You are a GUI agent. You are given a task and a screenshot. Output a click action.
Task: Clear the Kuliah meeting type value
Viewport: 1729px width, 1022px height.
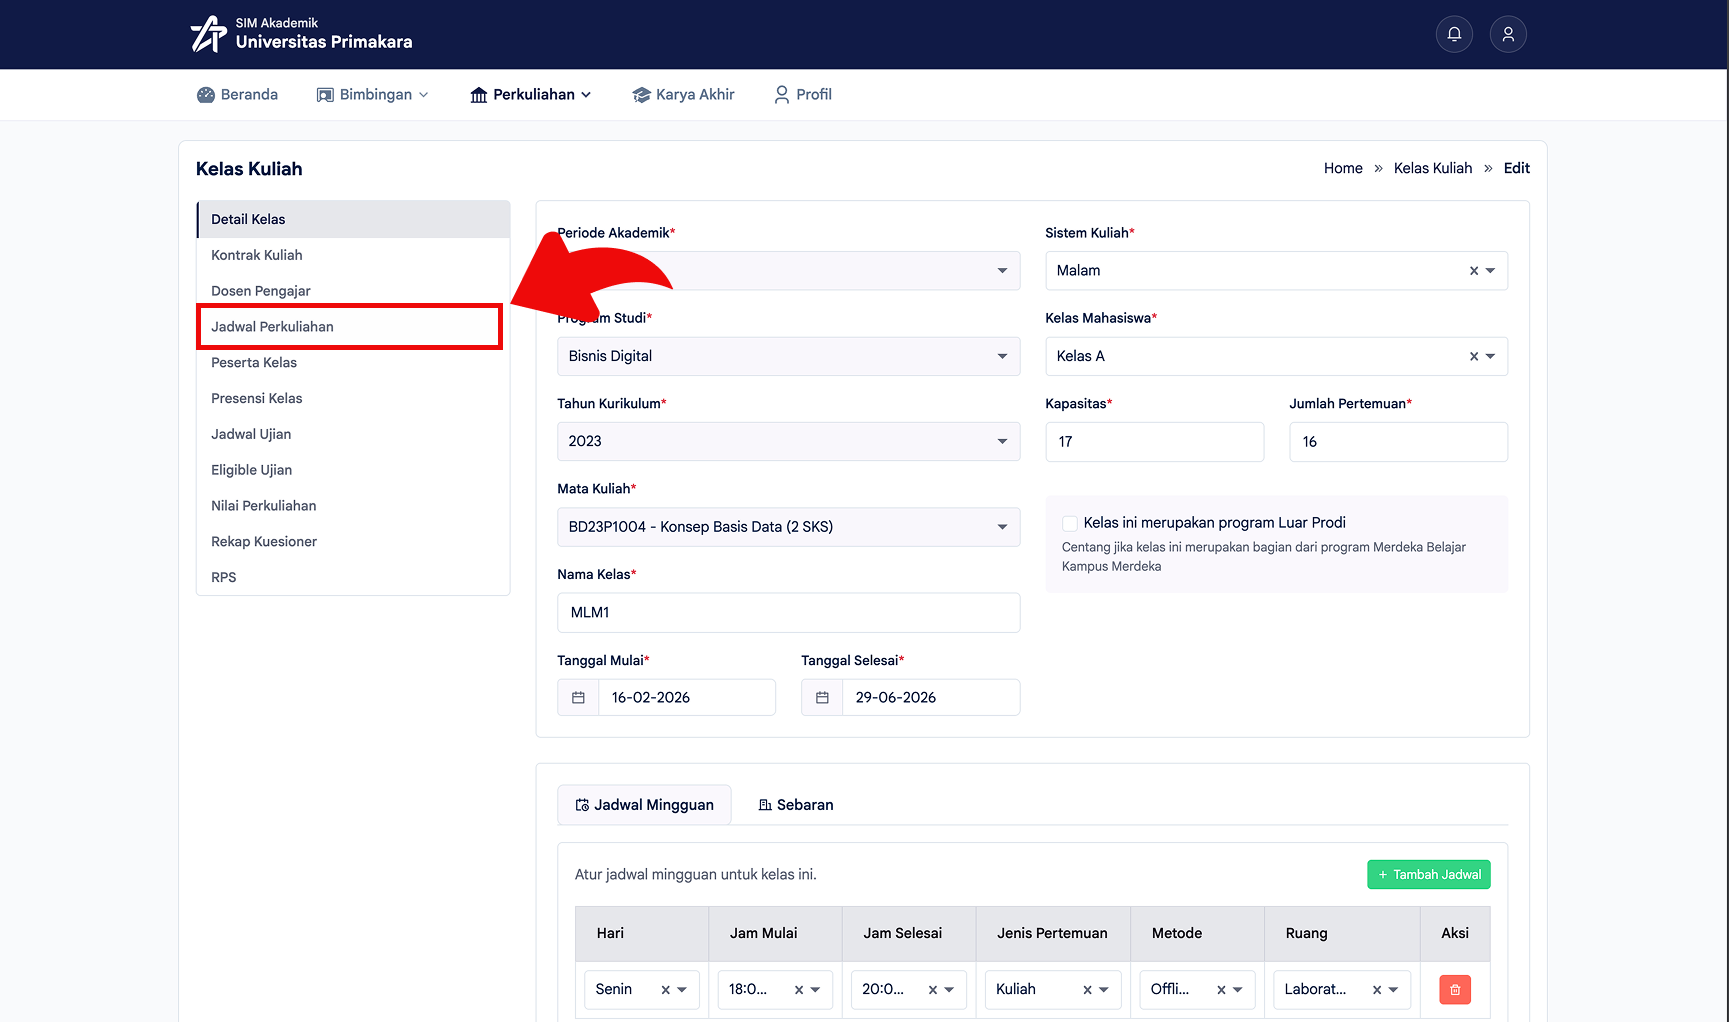tap(1087, 990)
